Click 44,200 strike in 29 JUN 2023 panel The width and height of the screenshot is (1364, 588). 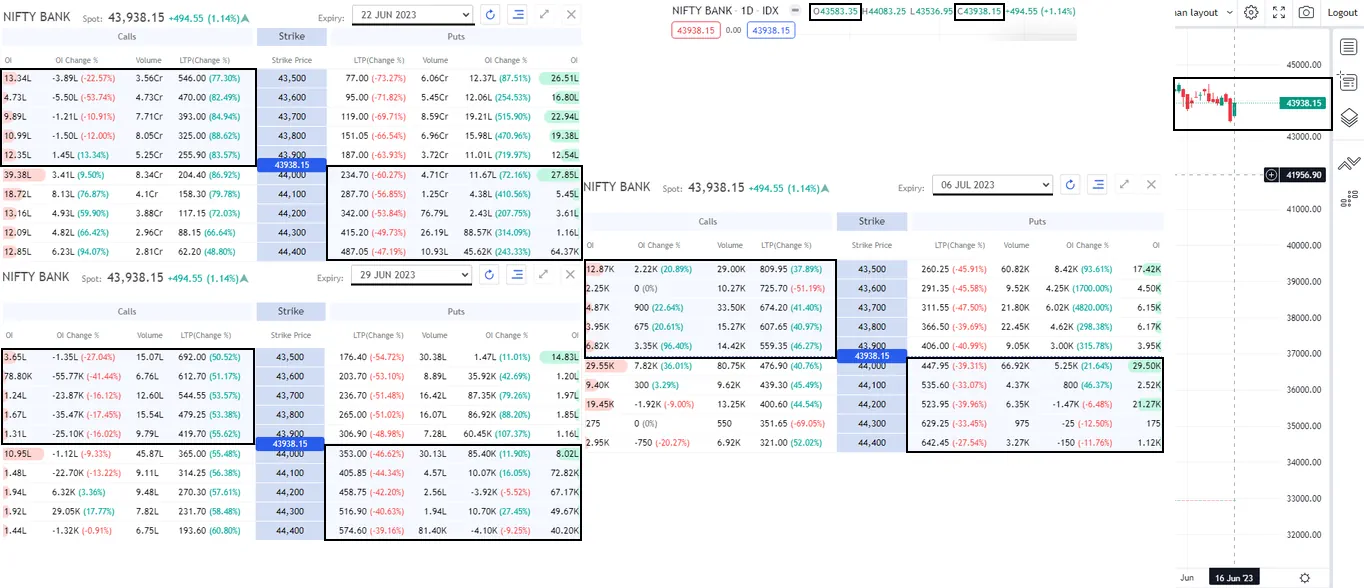[x=291, y=493]
